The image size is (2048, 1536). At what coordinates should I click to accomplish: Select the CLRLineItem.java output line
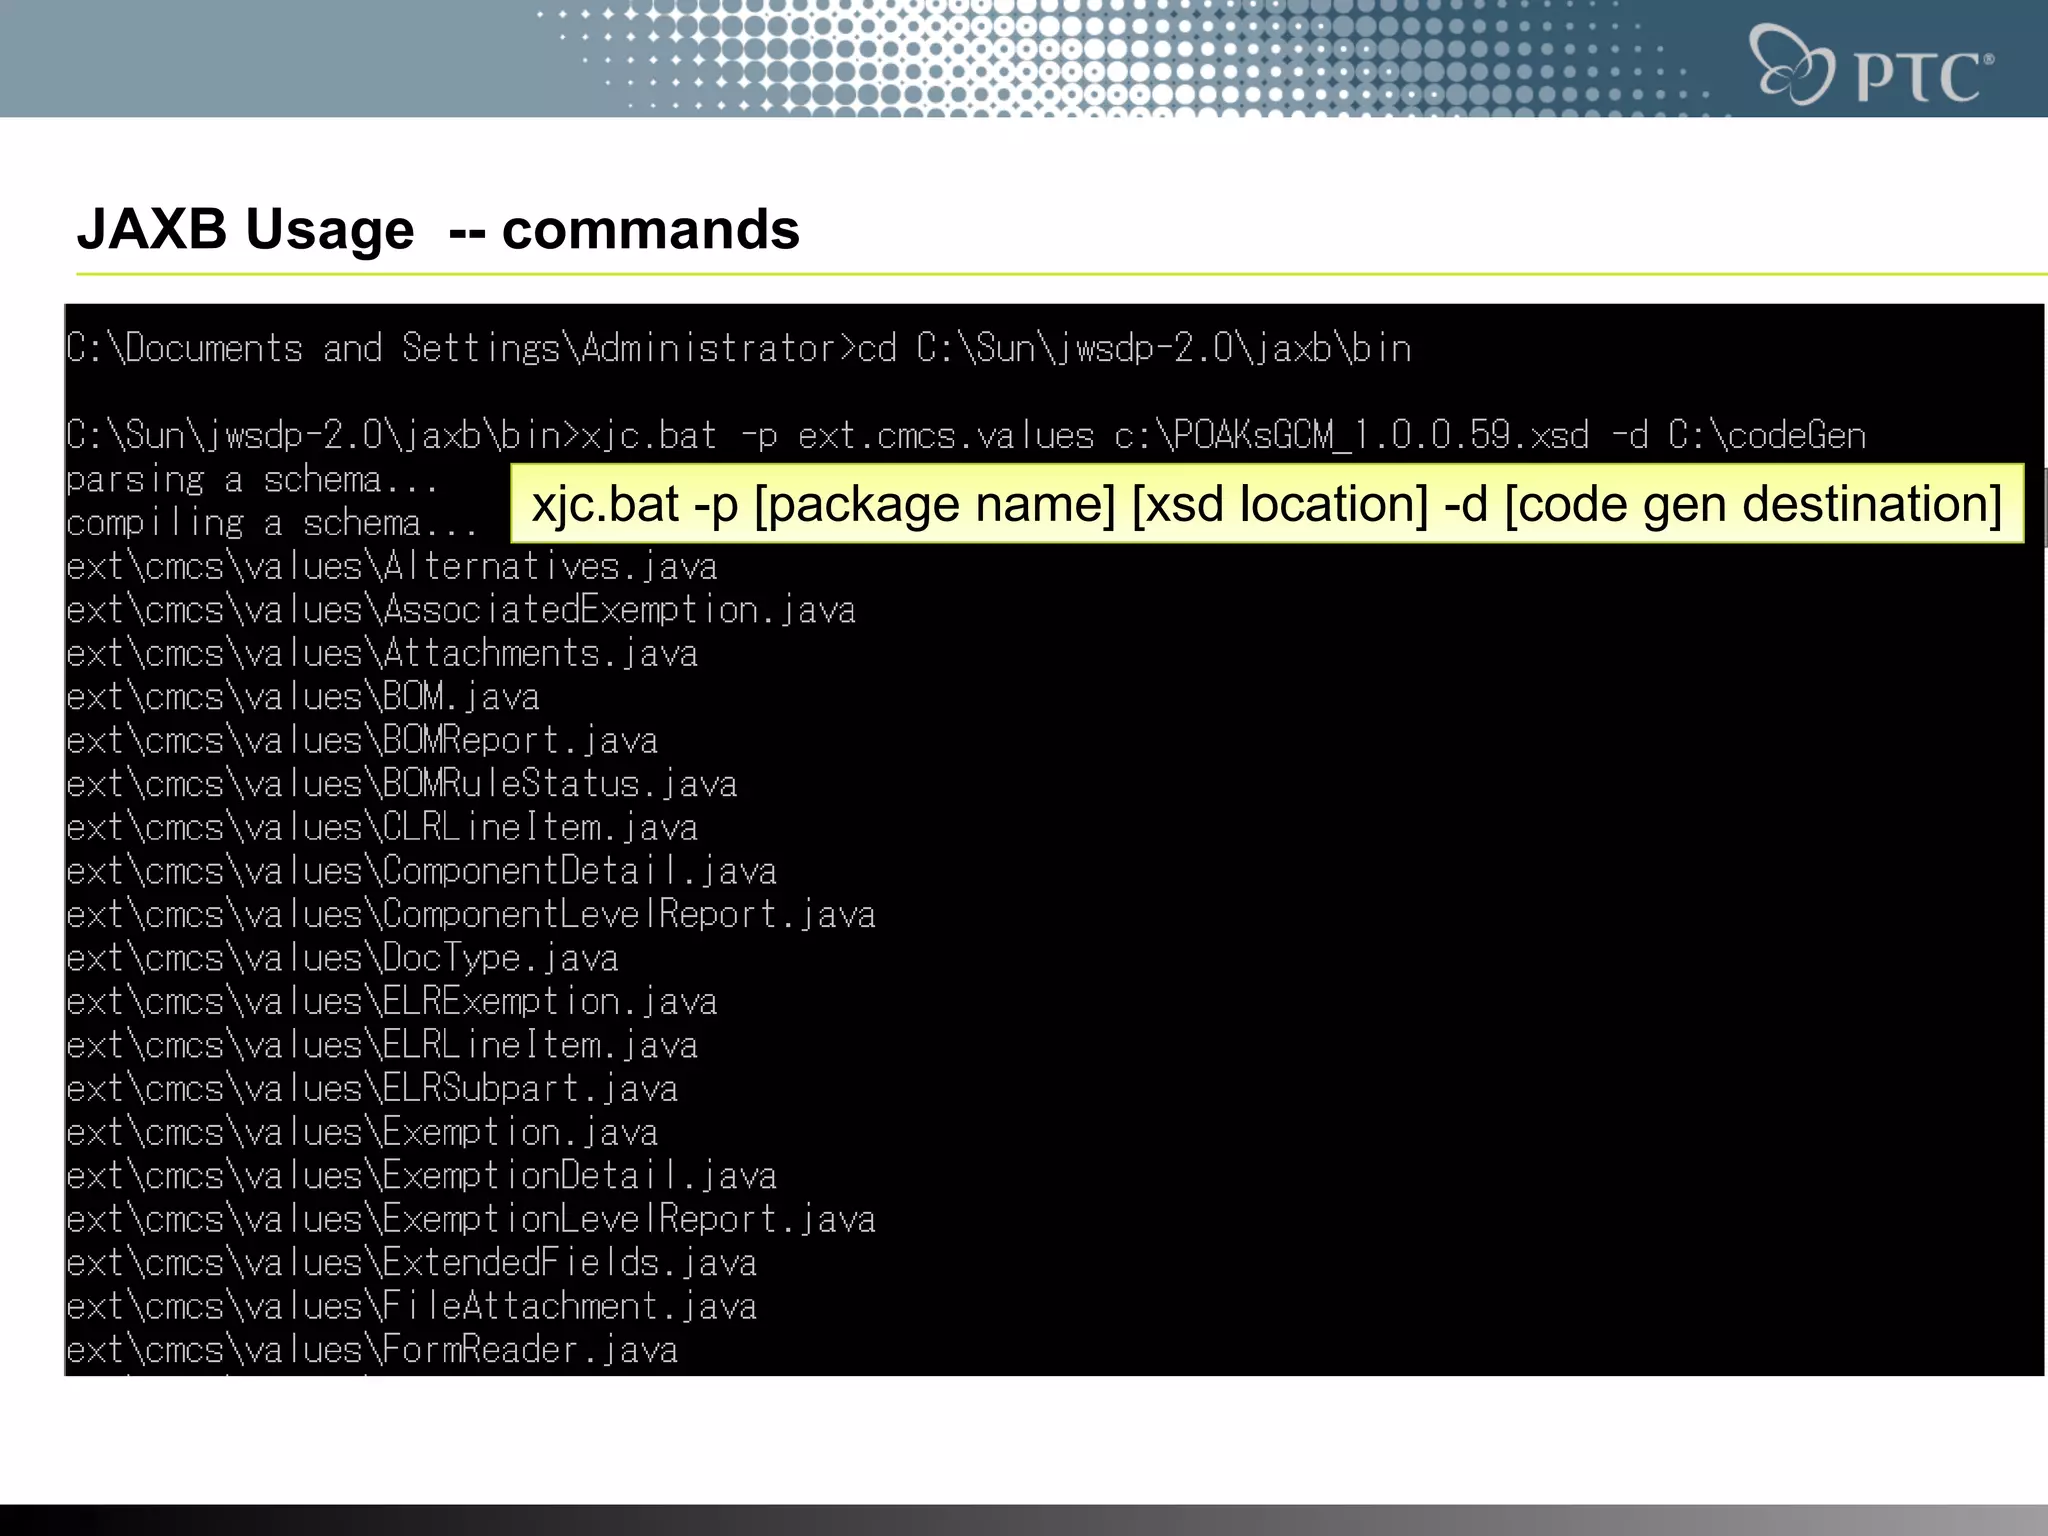[382, 828]
